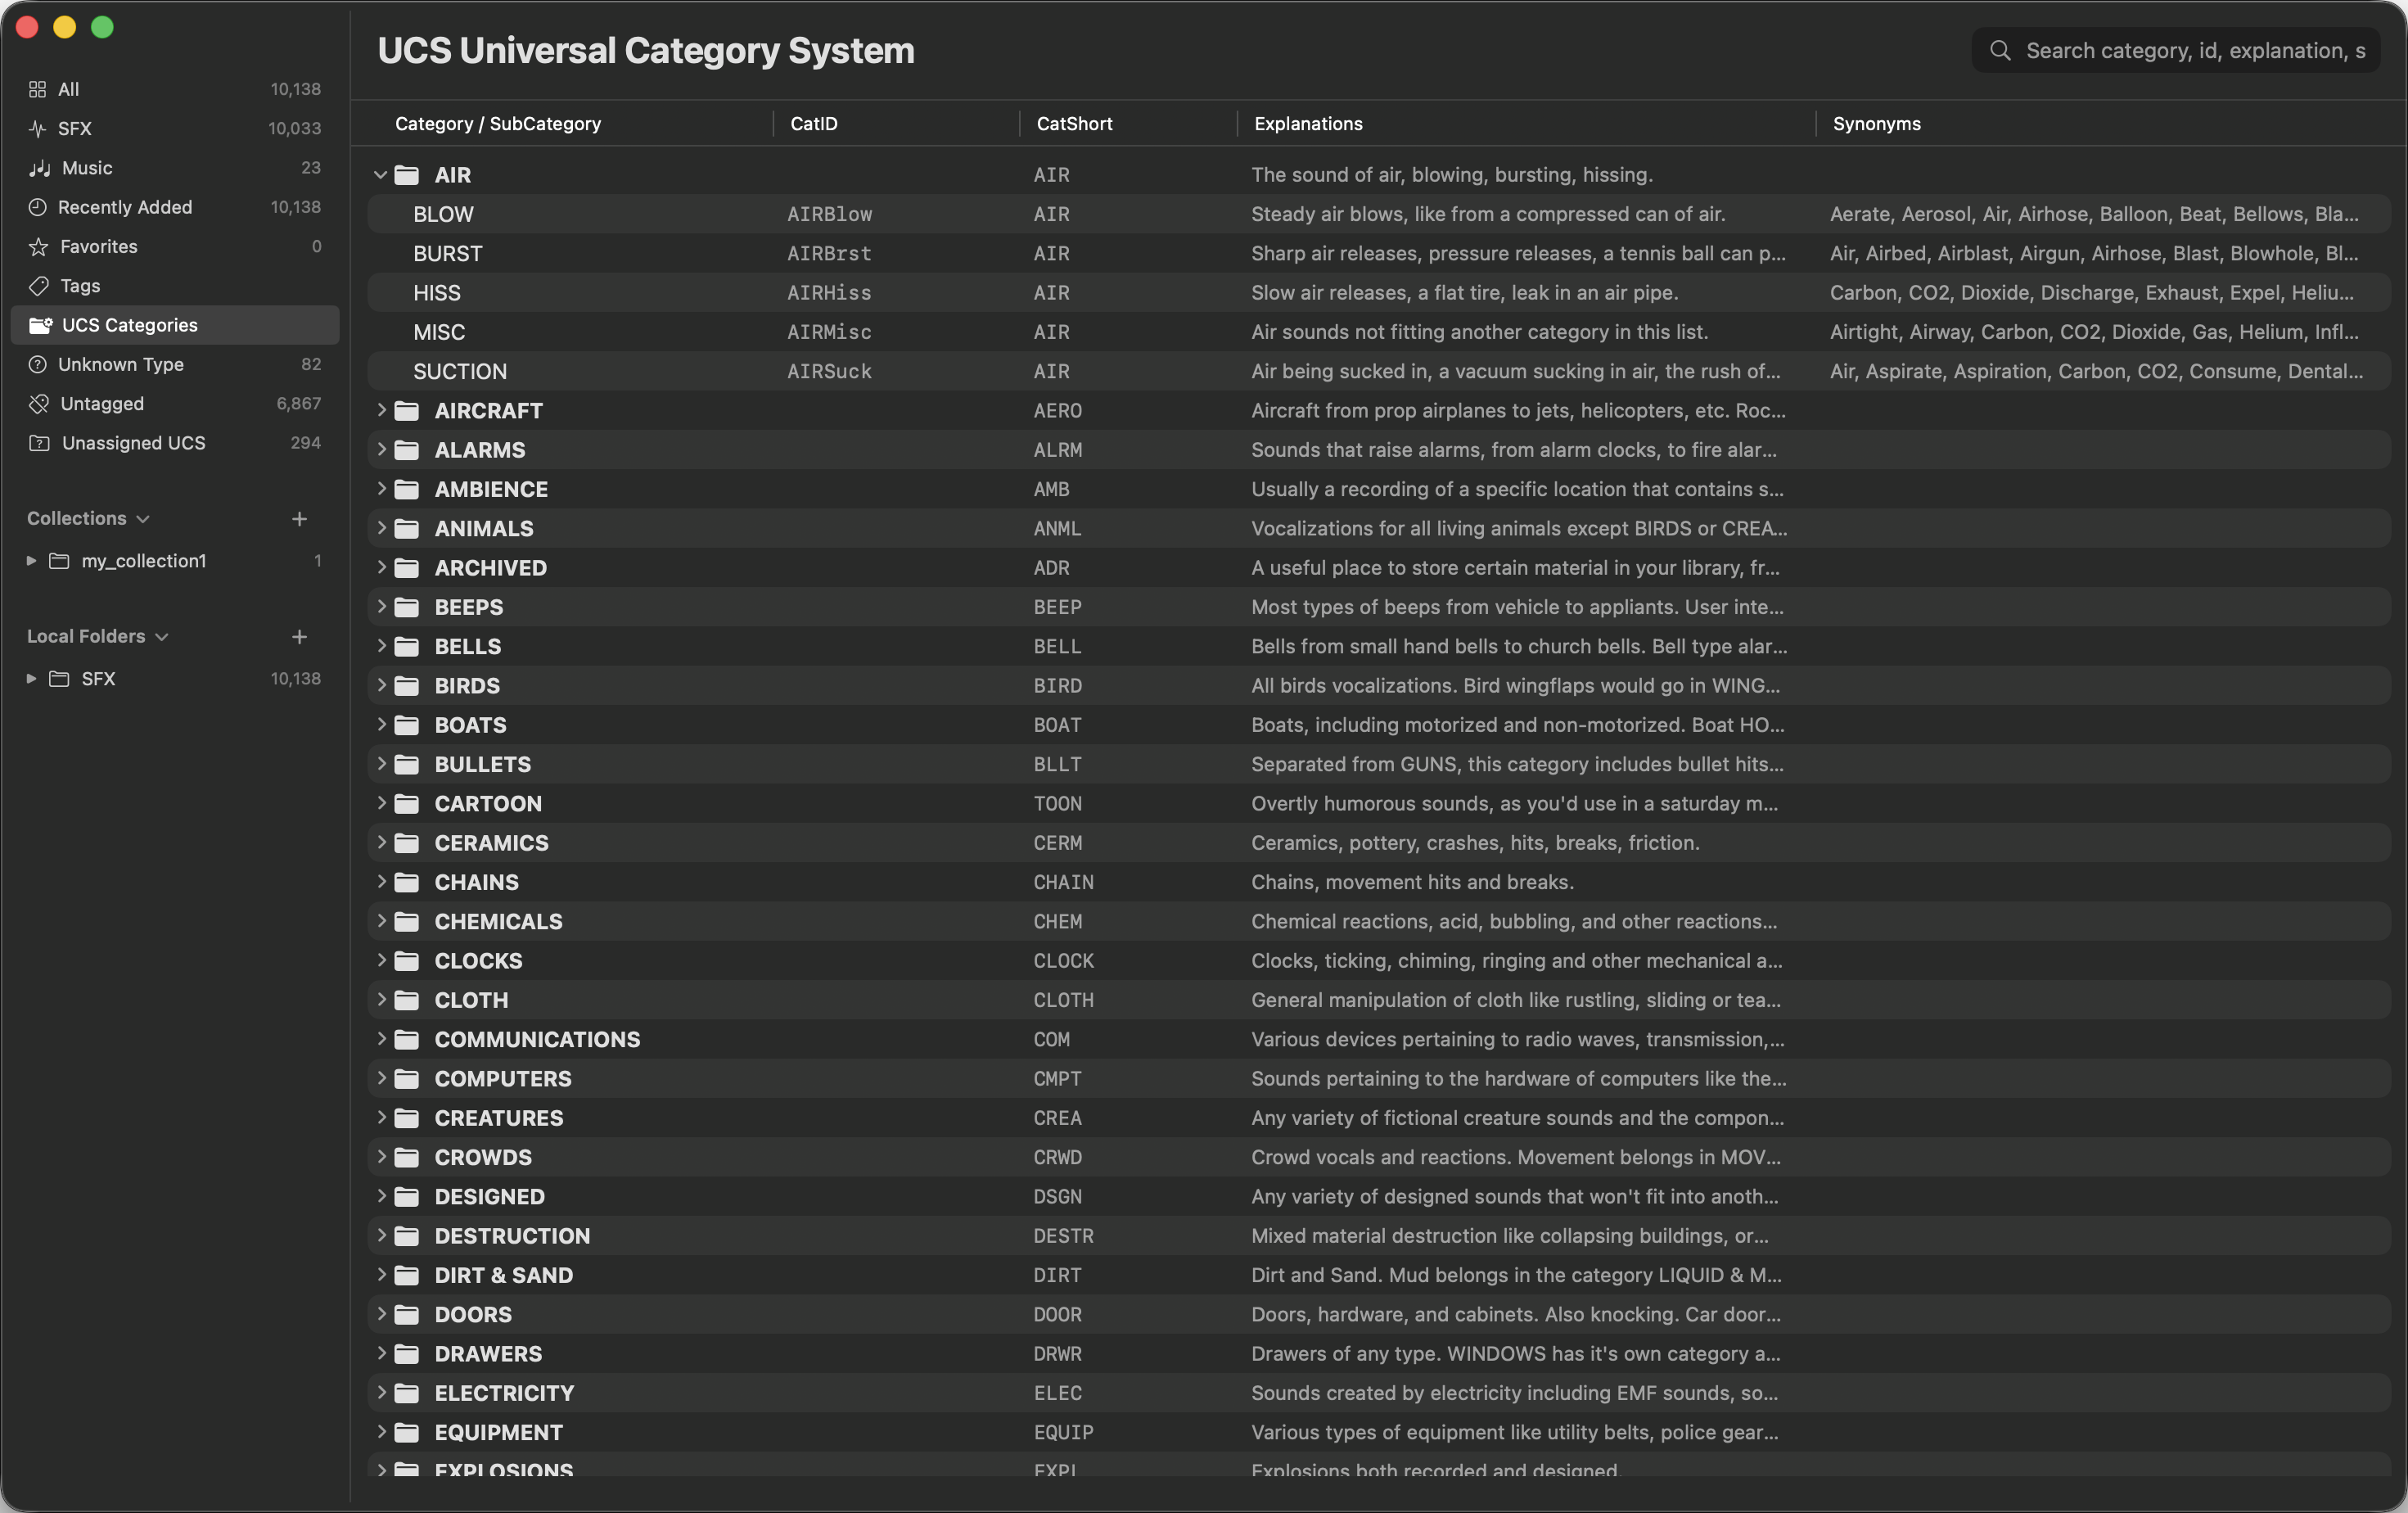The image size is (2408, 1513).
Task: Click the BELLS folder icon
Action: point(407,647)
